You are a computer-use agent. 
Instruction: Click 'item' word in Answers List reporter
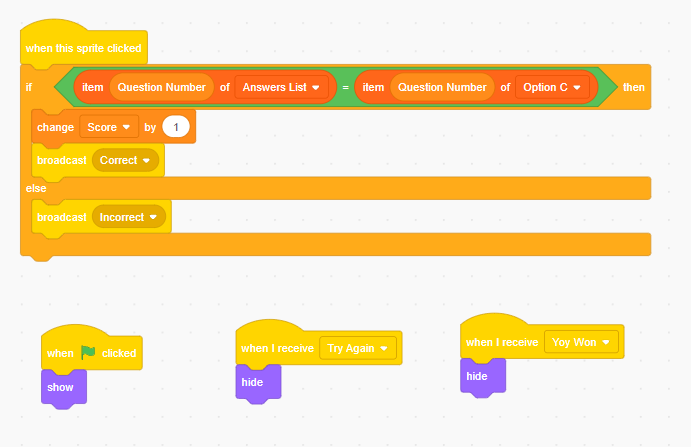coord(93,87)
